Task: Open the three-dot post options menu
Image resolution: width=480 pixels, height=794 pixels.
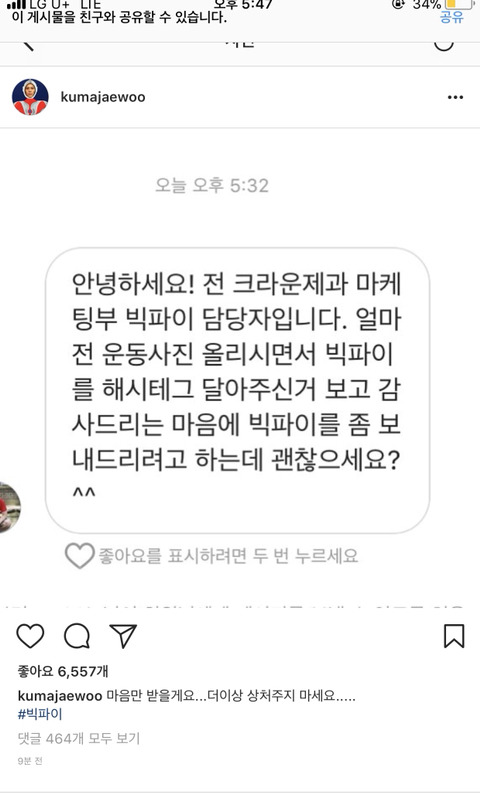Action: pyautogui.click(x=455, y=97)
